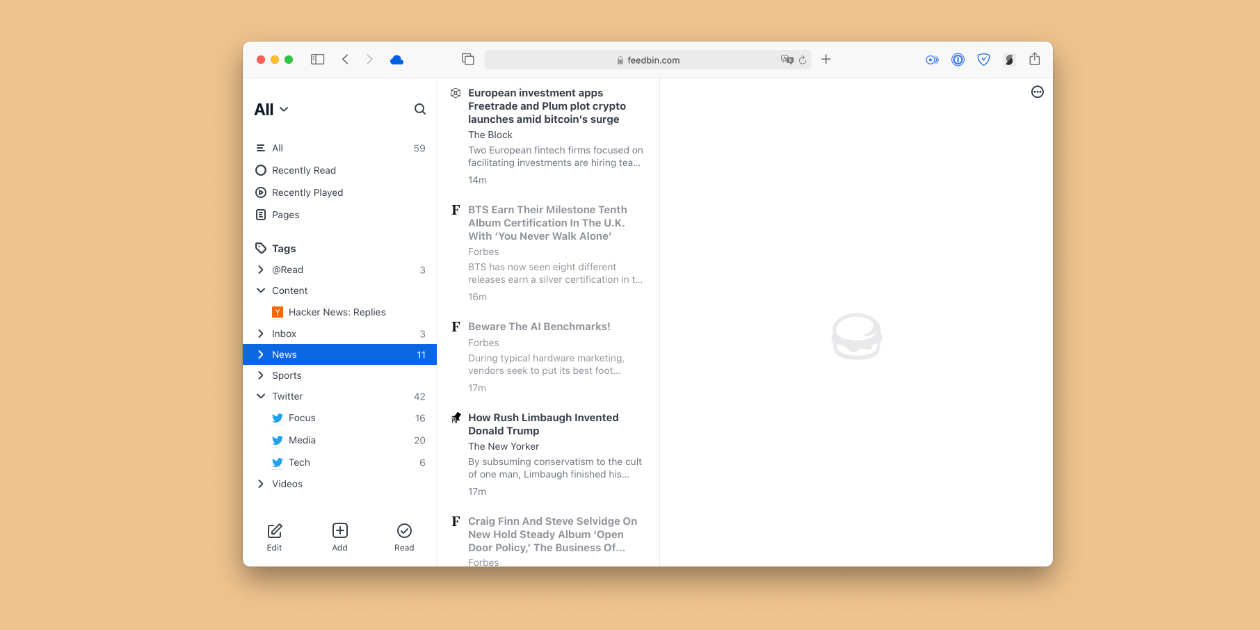Screen dimensions: 1260x630
Task: Open a new tab with plus button
Action: (x=826, y=60)
